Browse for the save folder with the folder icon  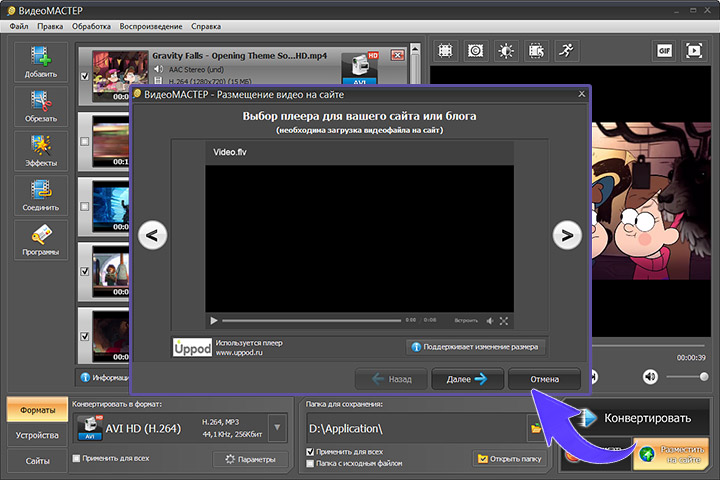pos(535,428)
